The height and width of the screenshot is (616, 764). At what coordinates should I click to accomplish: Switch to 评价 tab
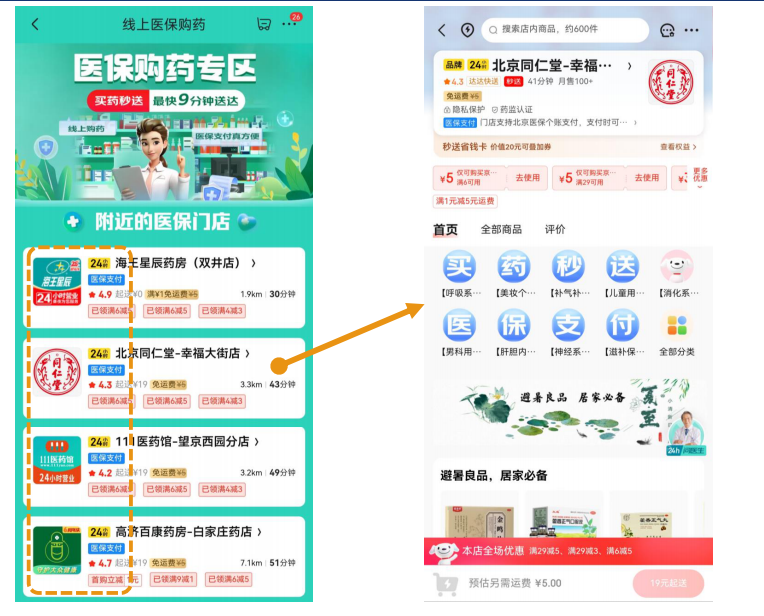coord(554,230)
